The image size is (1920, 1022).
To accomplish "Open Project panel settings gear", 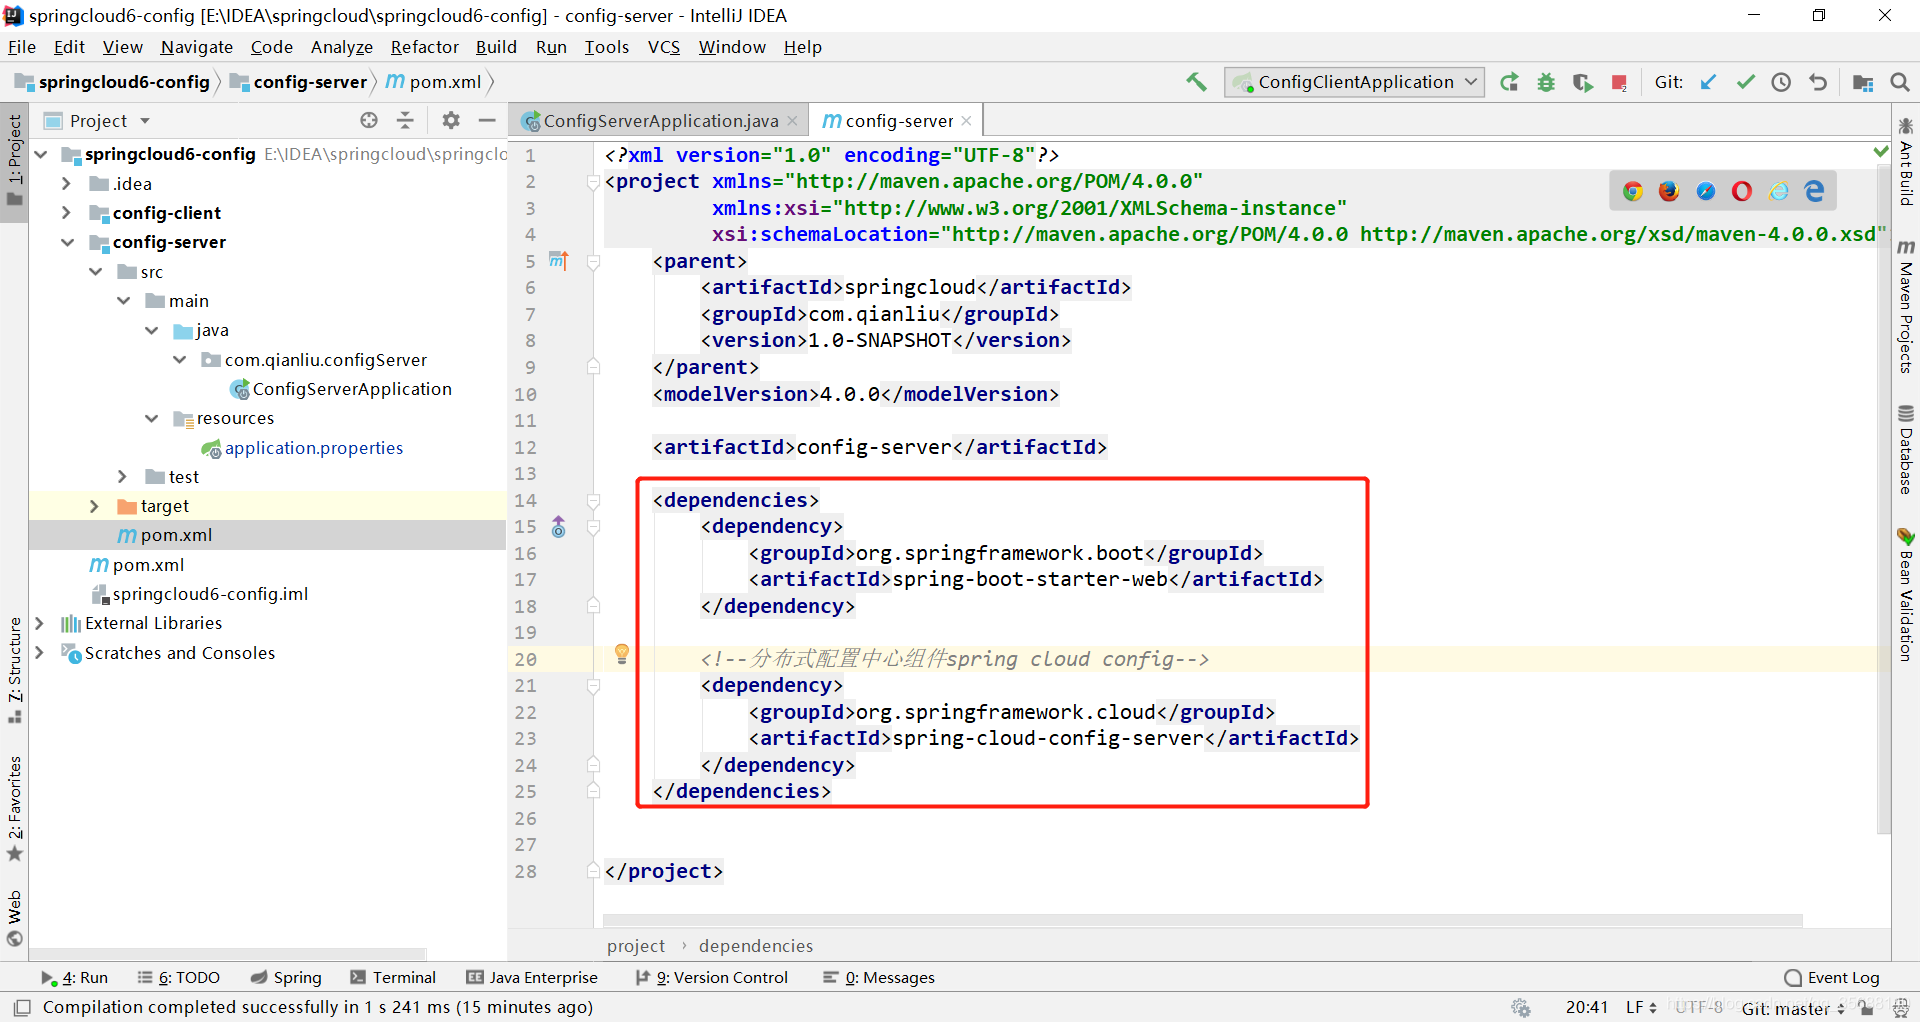I will click(x=451, y=120).
